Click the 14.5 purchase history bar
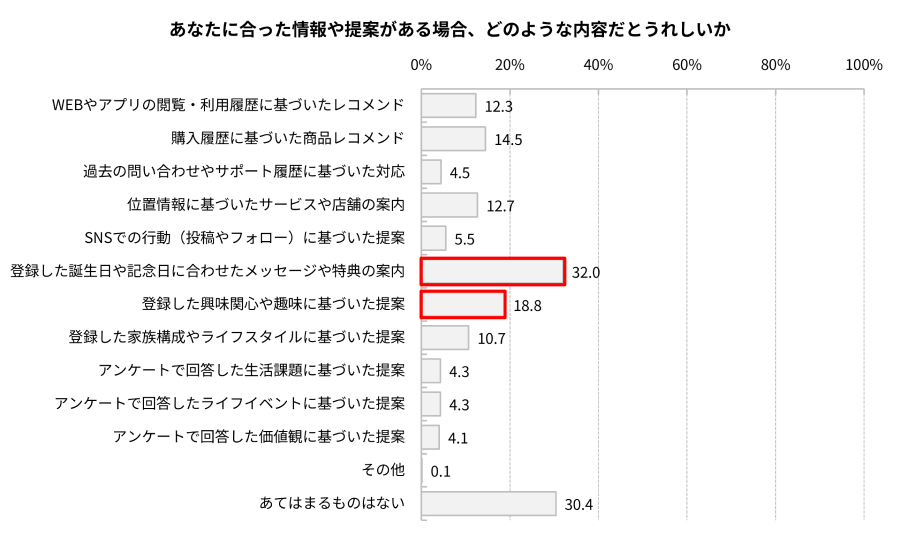Image resolution: width=900 pixels, height=537 pixels. [453, 139]
